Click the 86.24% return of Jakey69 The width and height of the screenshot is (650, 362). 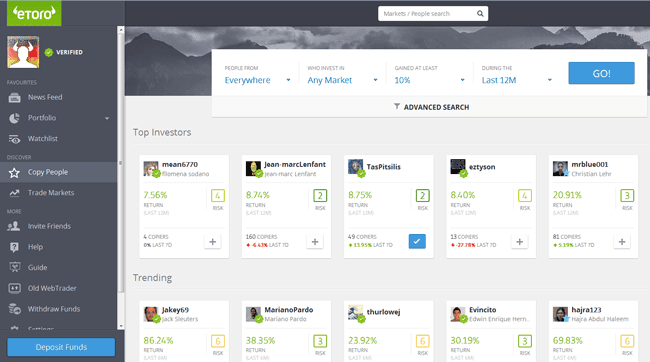[x=158, y=340]
